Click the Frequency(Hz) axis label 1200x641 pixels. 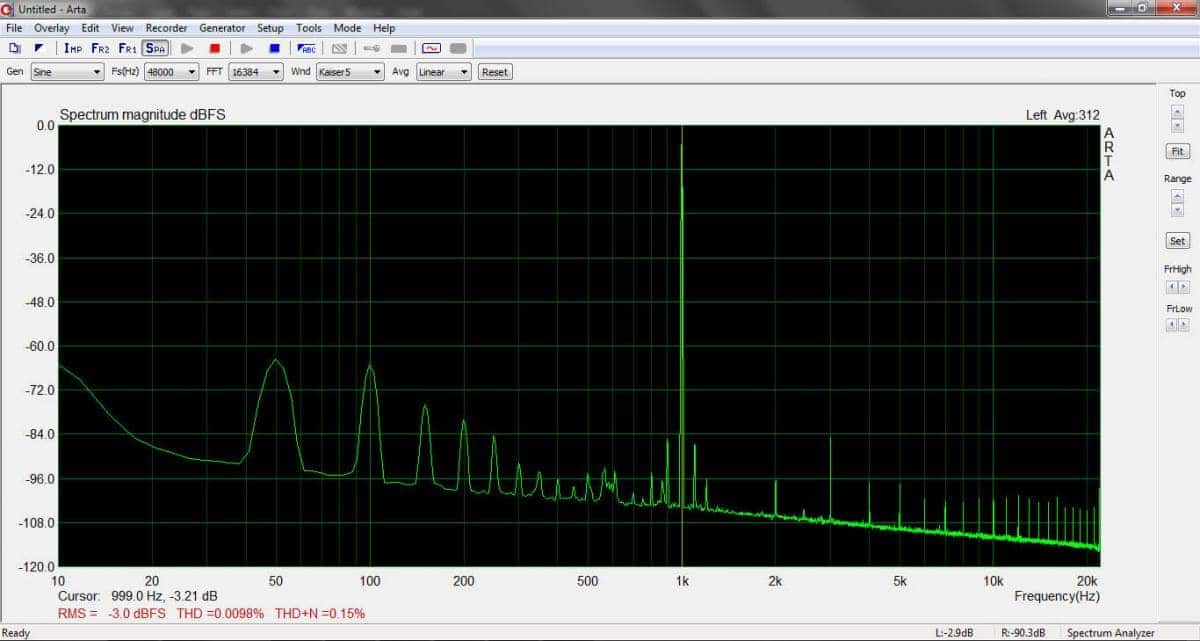(1056, 596)
